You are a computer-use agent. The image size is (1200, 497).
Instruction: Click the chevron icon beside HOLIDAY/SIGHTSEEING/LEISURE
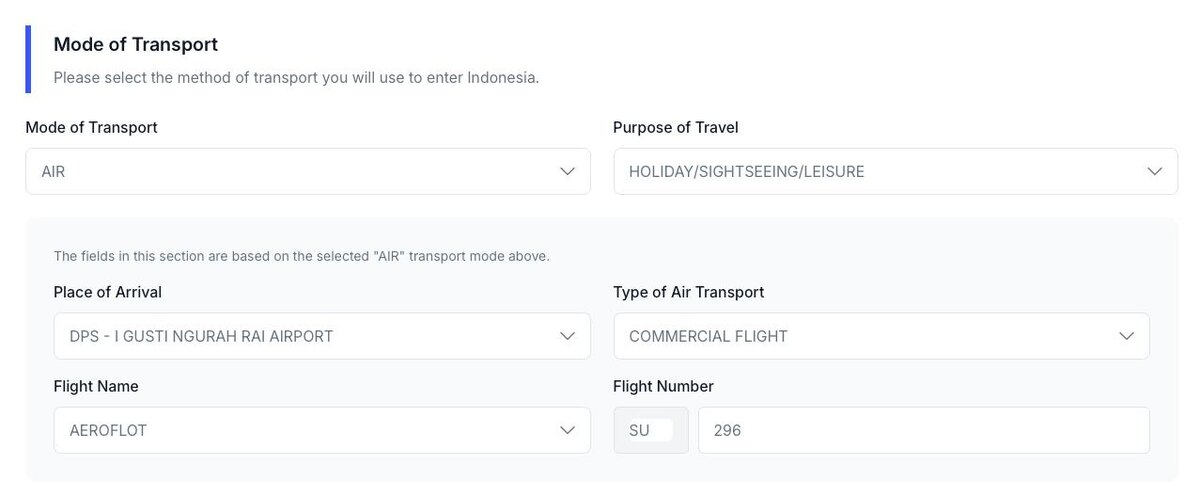[x=1155, y=172]
